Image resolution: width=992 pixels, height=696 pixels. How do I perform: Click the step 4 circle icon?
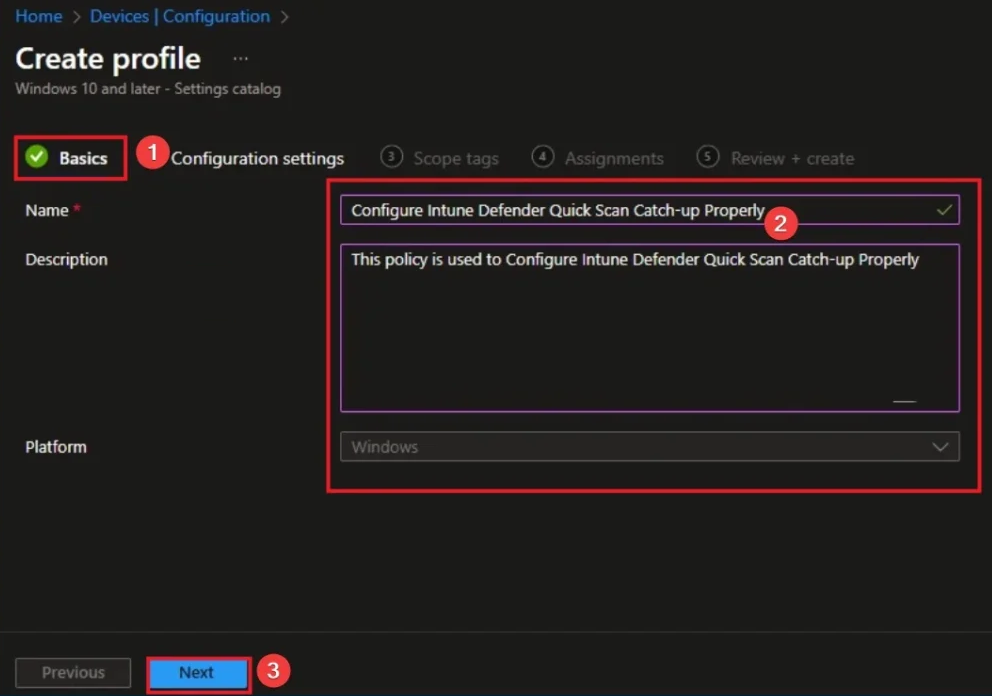(543, 156)
